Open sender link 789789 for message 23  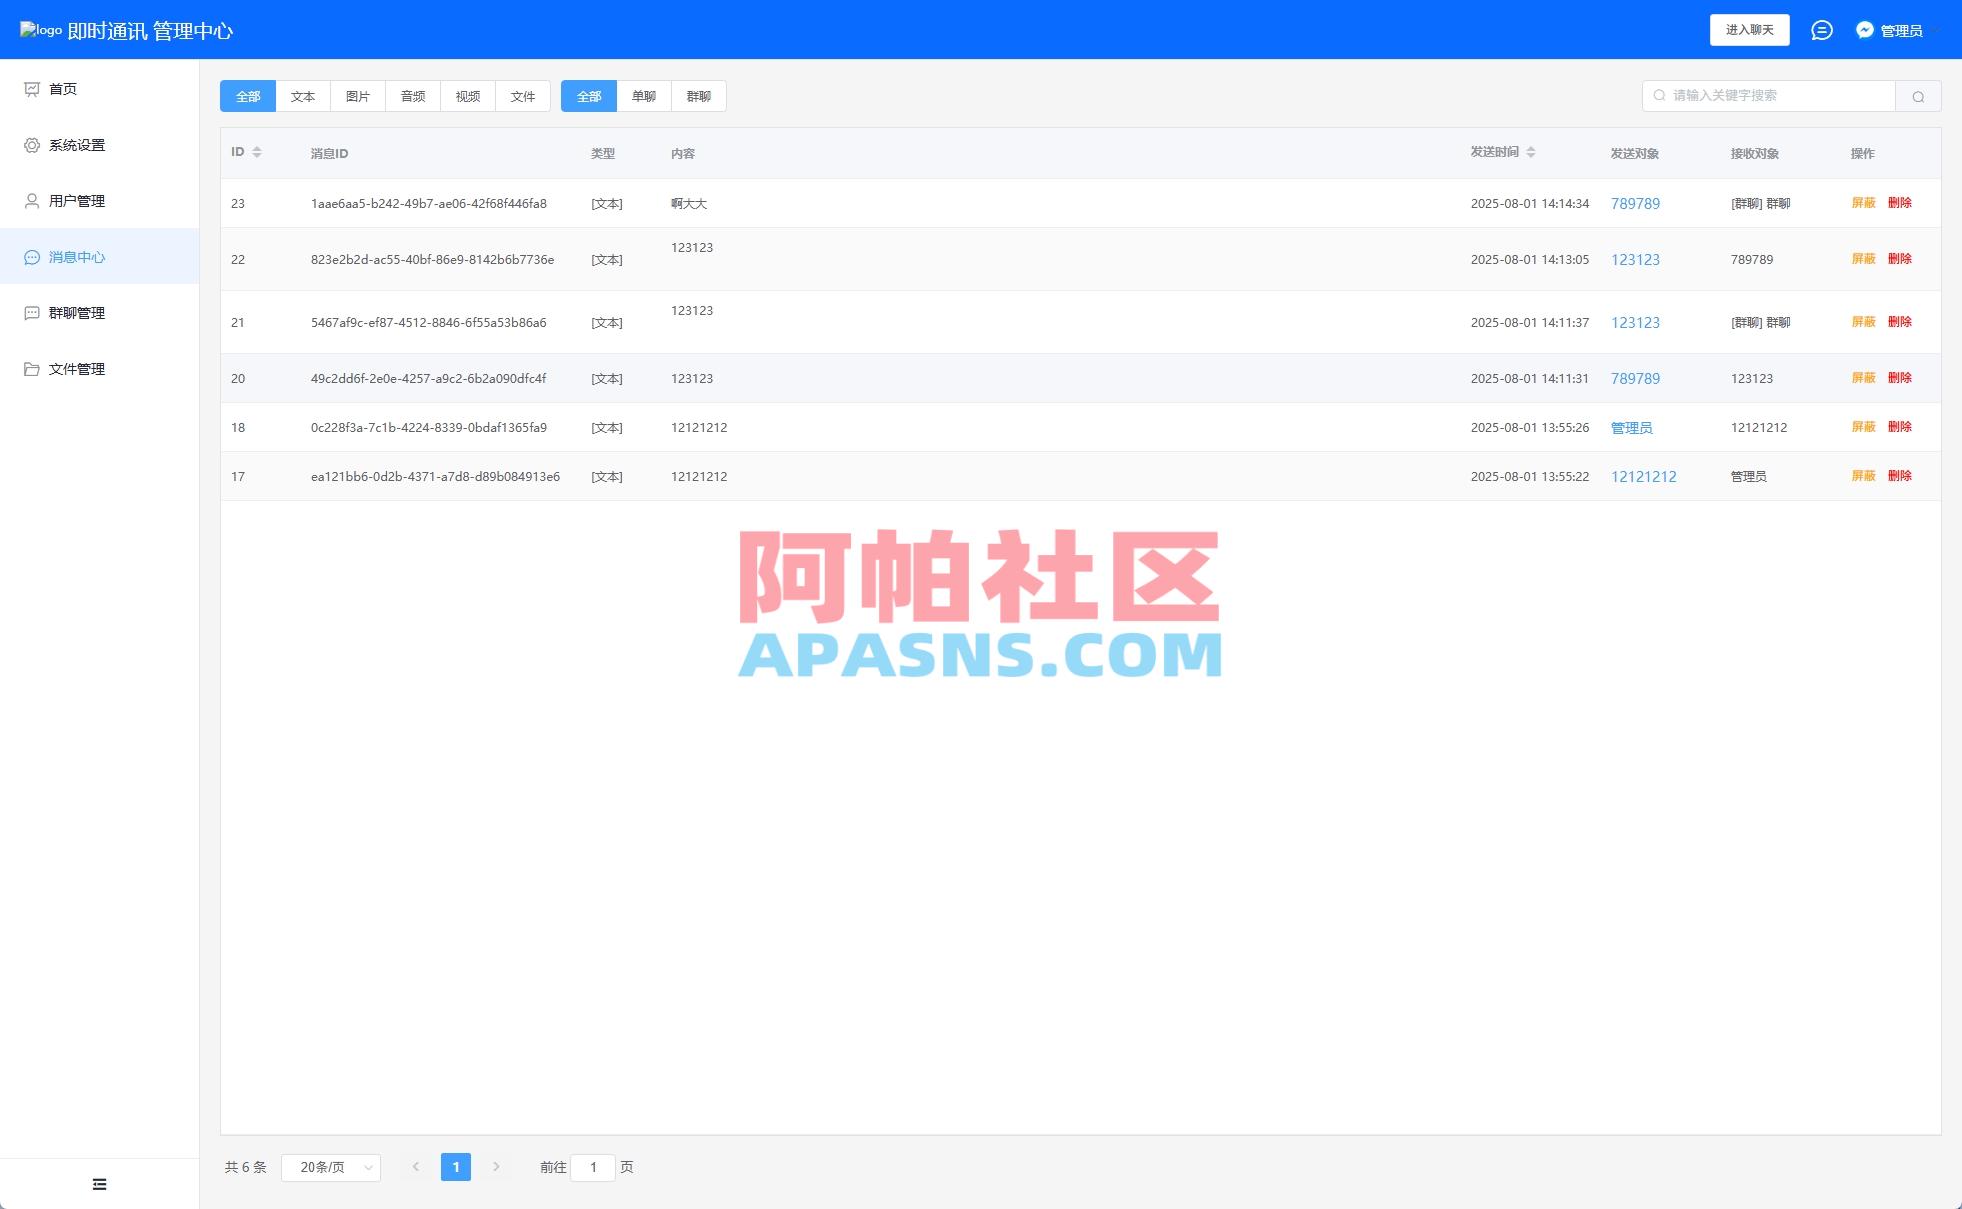(1635, 203)
